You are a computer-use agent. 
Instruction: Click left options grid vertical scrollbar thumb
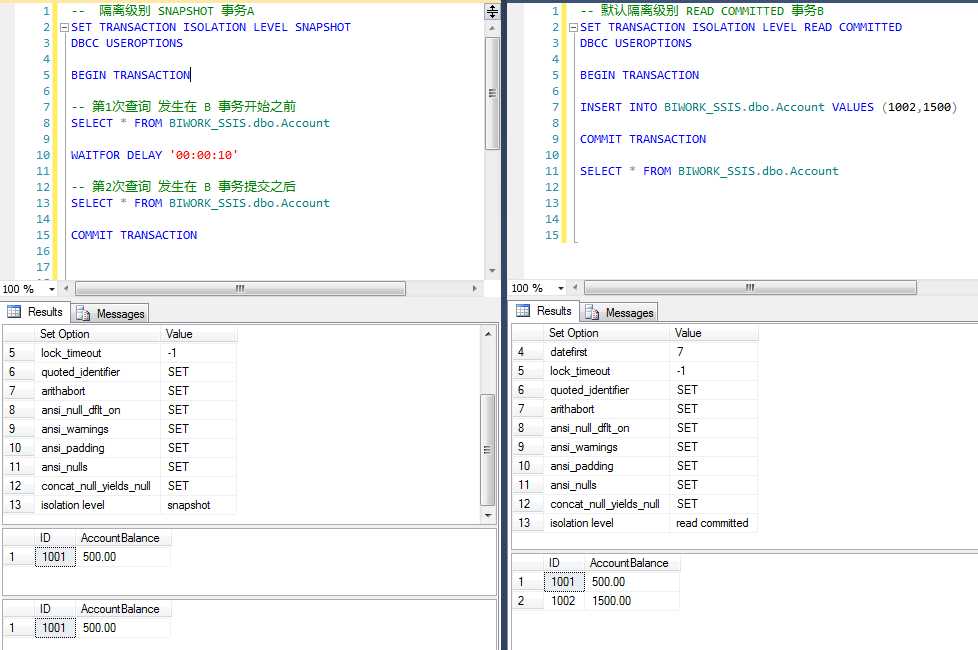[x=489, y=450]
